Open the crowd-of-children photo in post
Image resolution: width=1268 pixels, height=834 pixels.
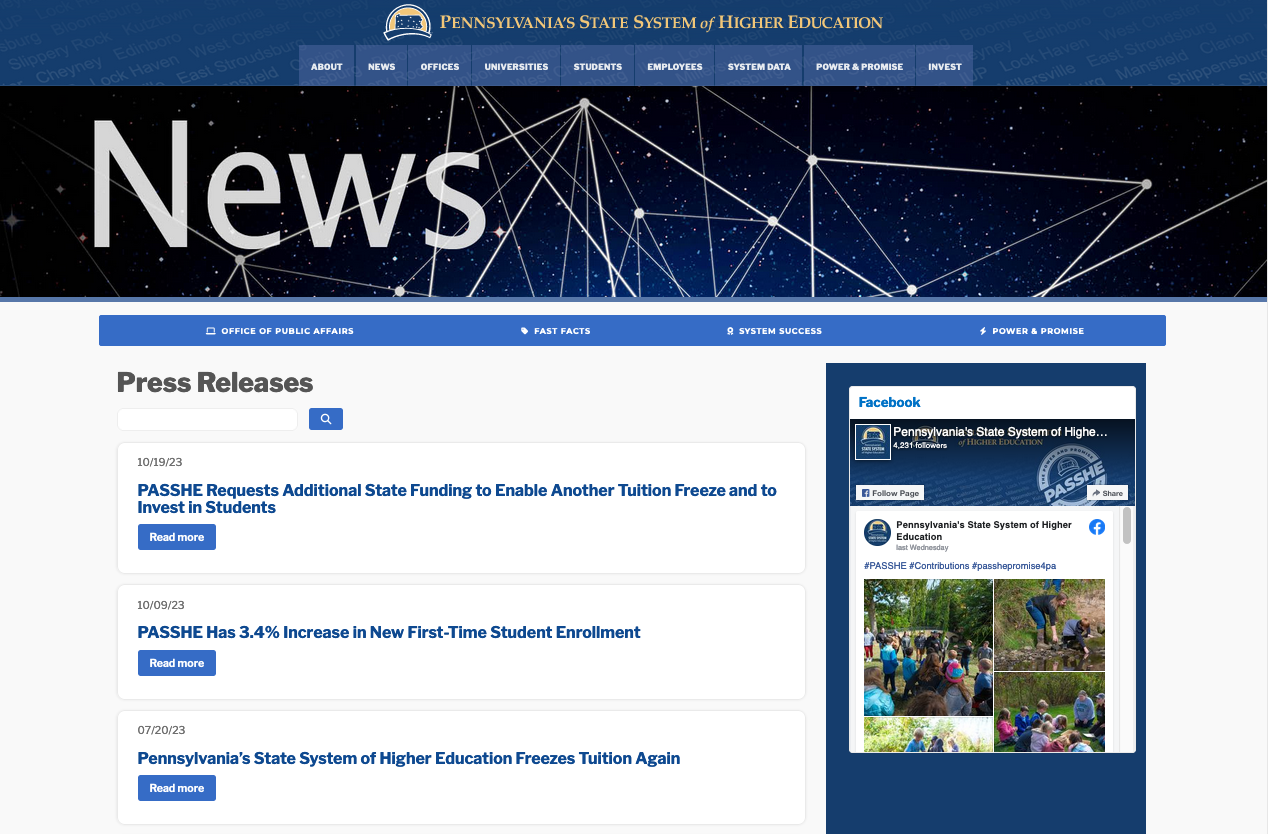pos(928,647)
